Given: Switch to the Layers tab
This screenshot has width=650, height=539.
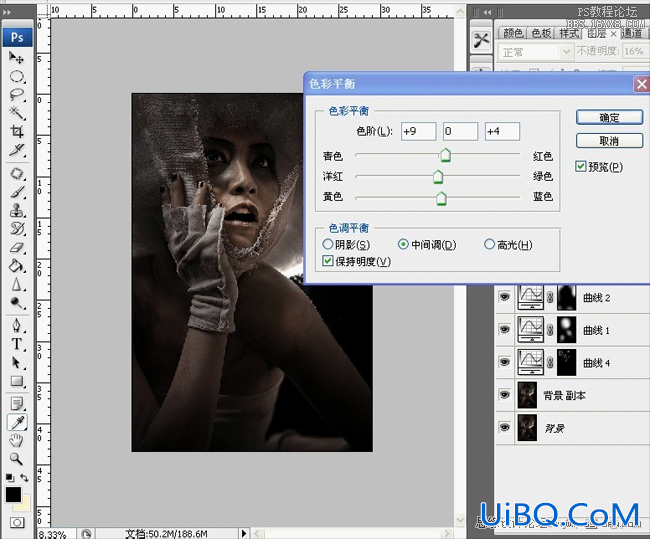Looking at the screenshot, I should pos(597,33).
